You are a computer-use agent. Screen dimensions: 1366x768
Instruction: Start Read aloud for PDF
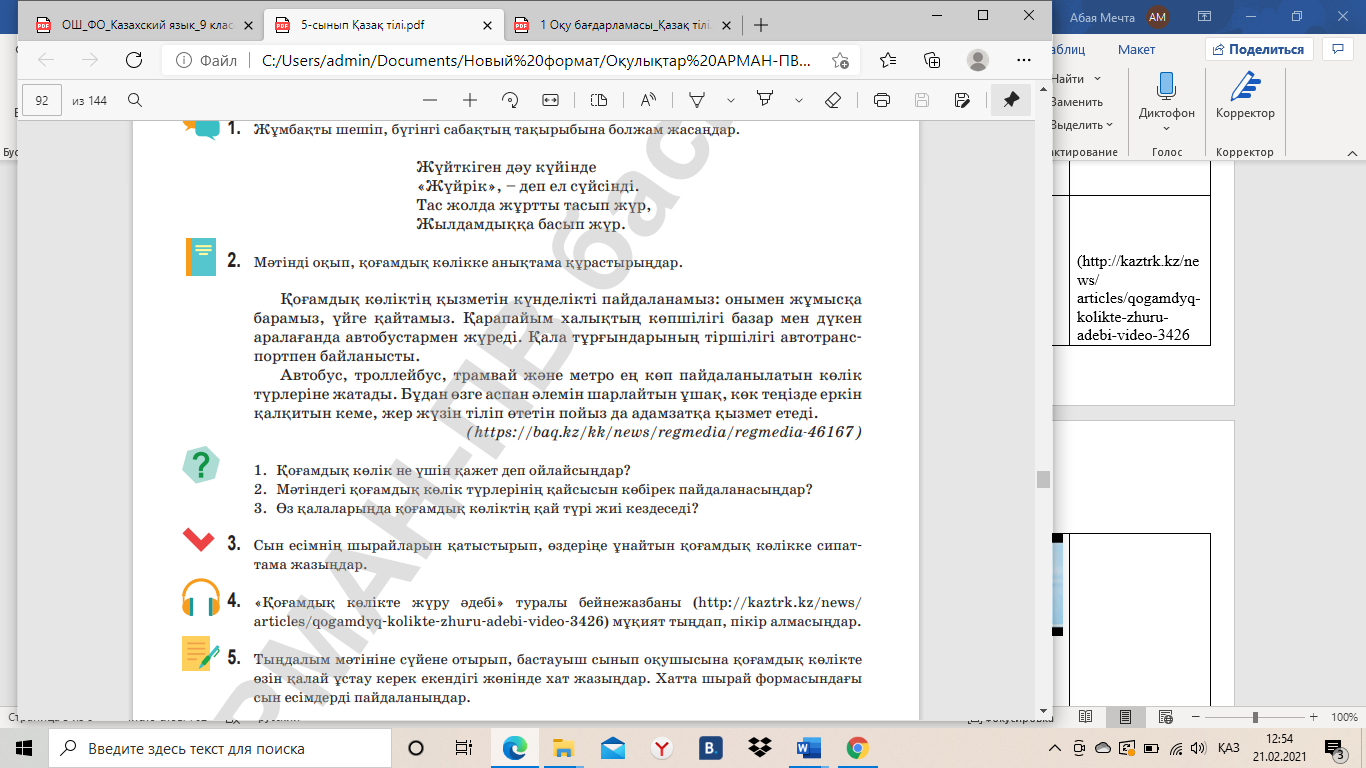(x=648, y=100)
